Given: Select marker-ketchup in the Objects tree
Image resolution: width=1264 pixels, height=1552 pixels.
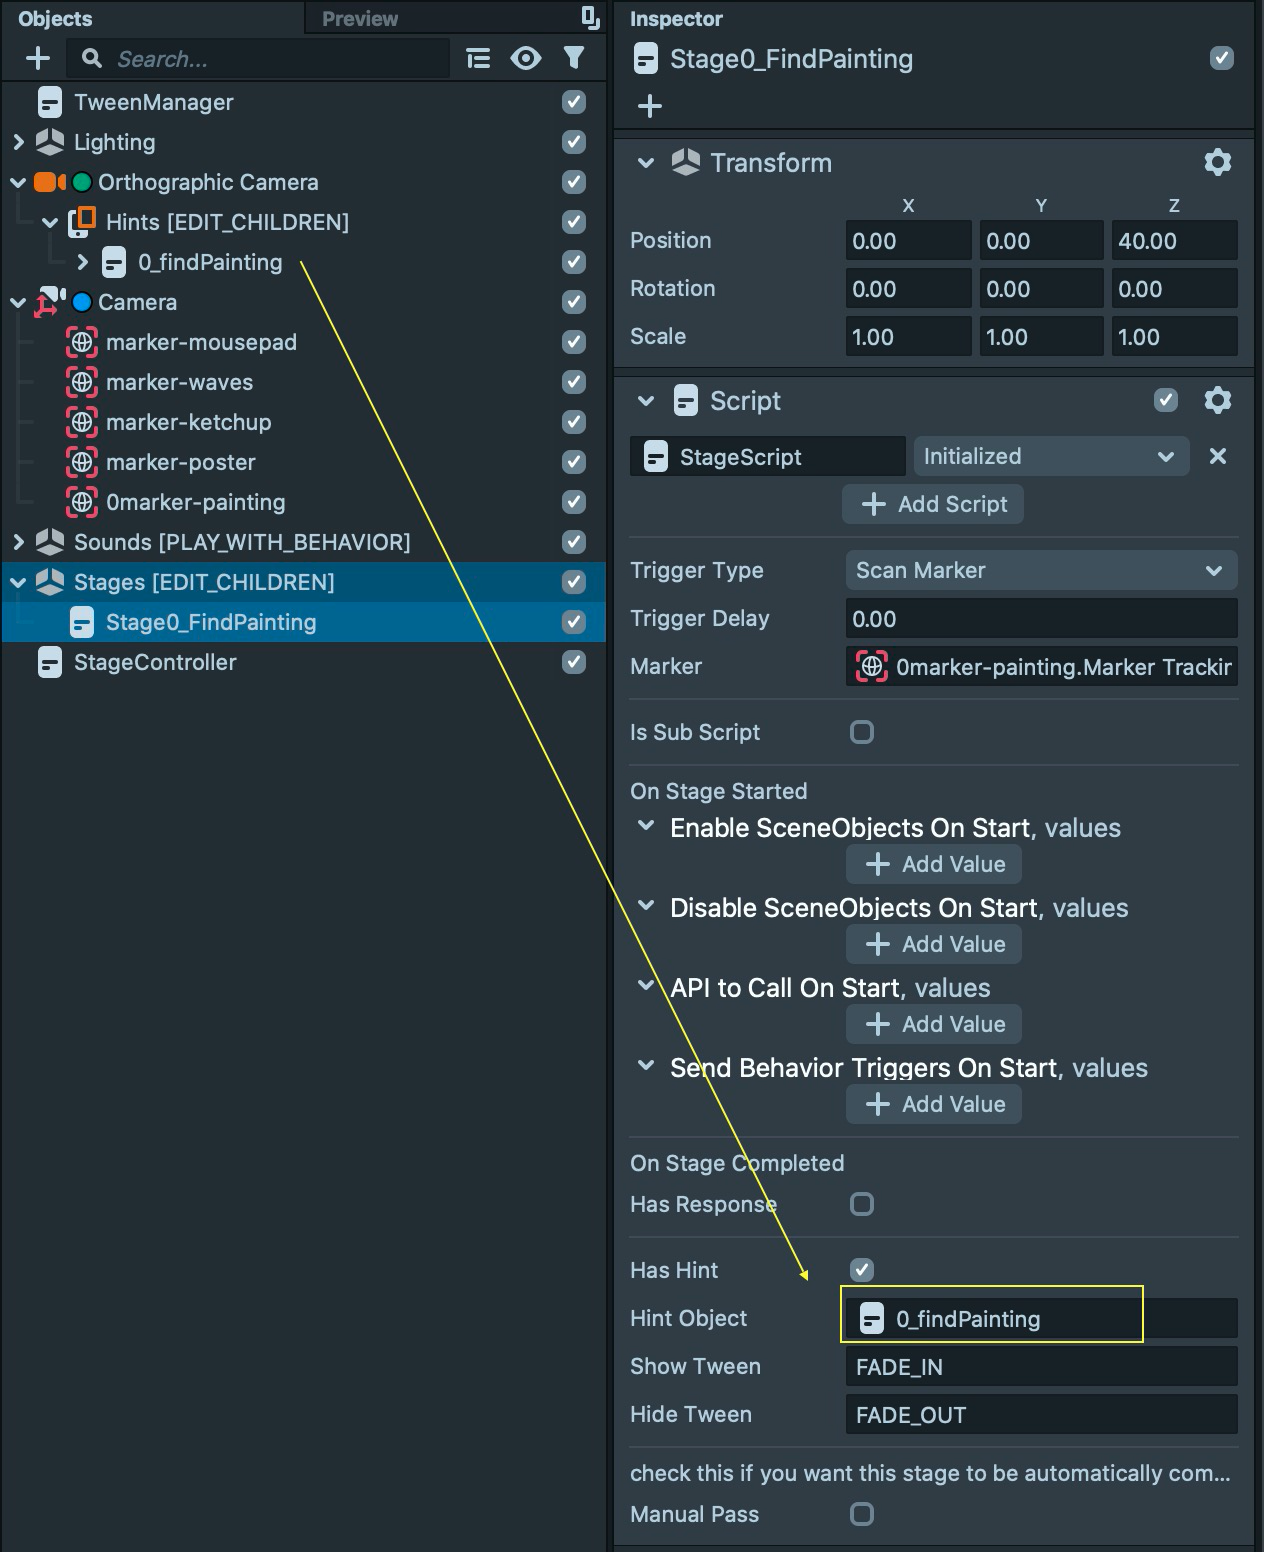Looking at the screenshot, I should pyautogui.click(x=189, y=422).
